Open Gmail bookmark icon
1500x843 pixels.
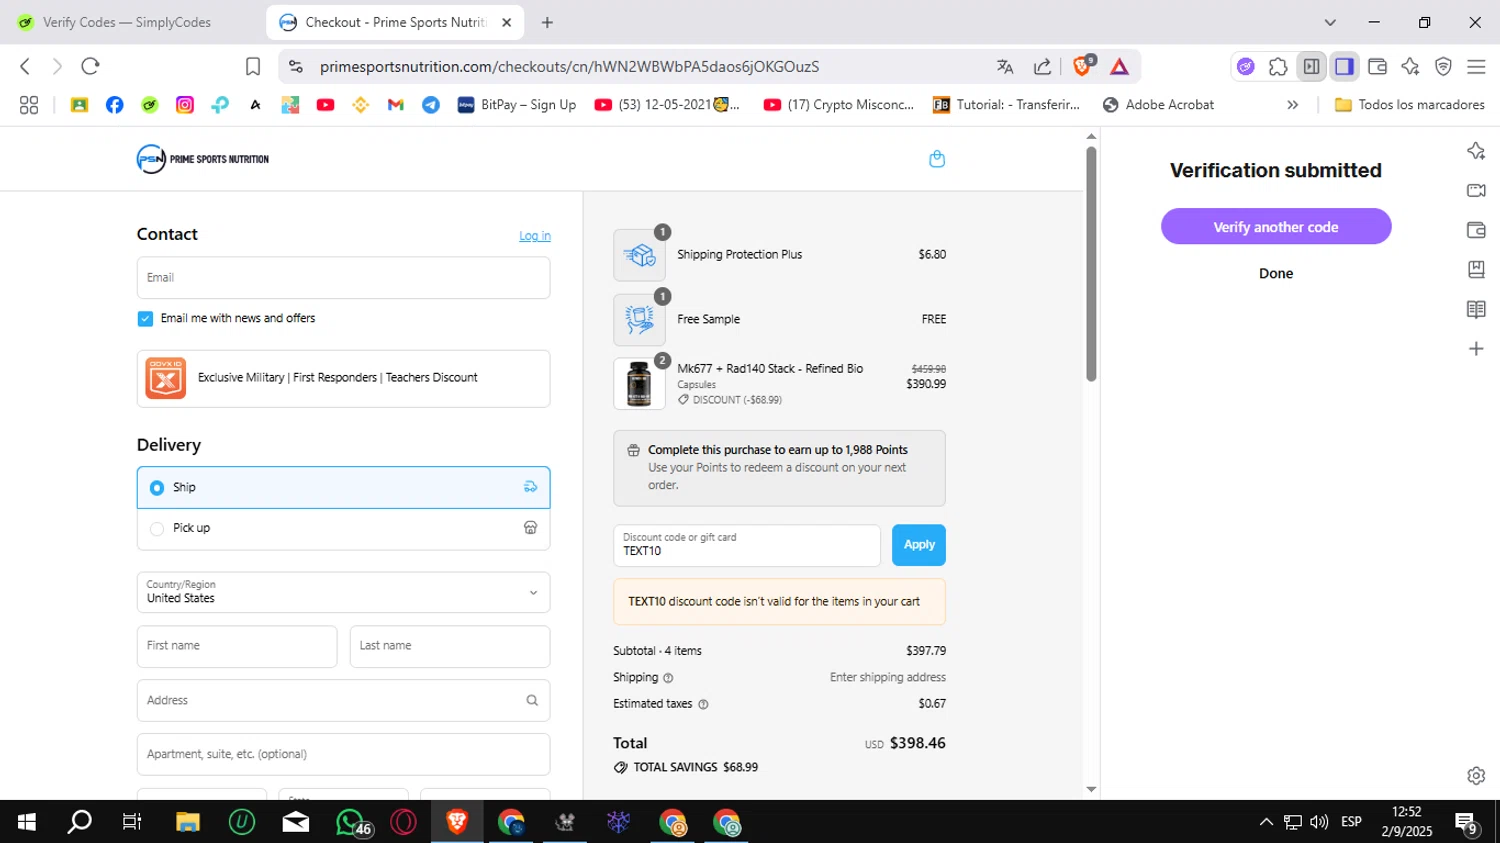coord(396,105)
